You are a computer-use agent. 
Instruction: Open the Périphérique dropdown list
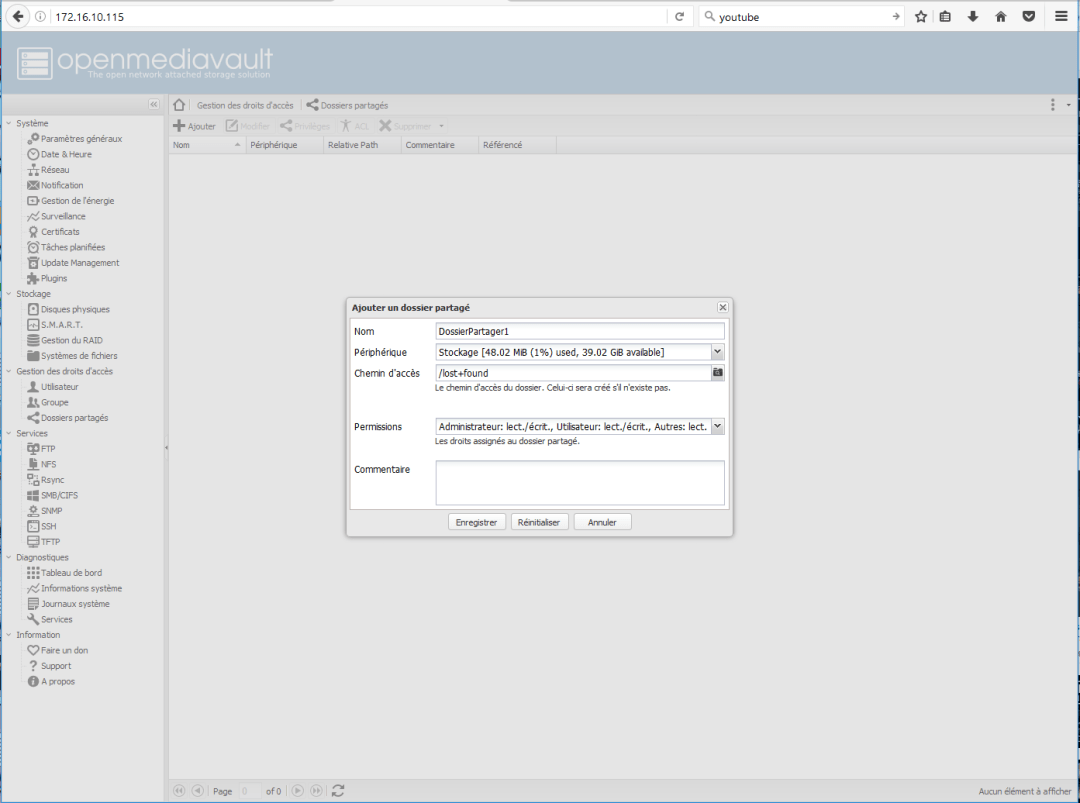click(717, 352)
